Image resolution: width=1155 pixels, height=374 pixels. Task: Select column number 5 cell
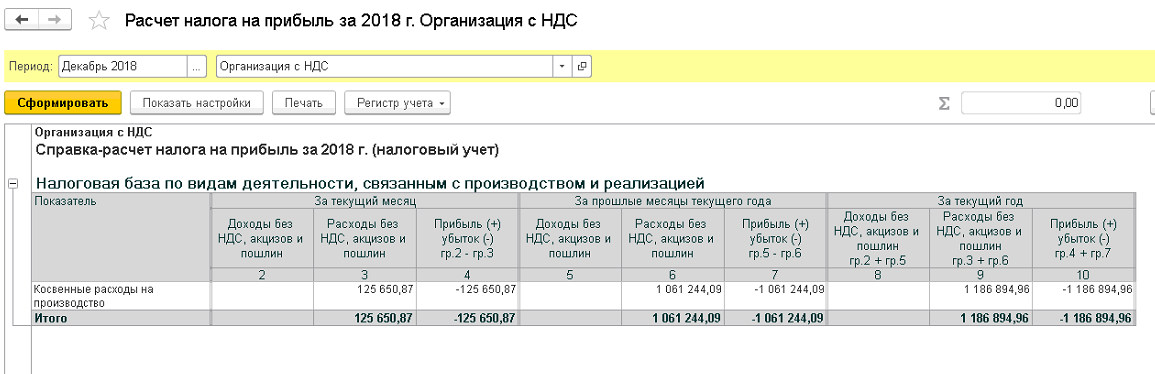click(x=571, y=275)
